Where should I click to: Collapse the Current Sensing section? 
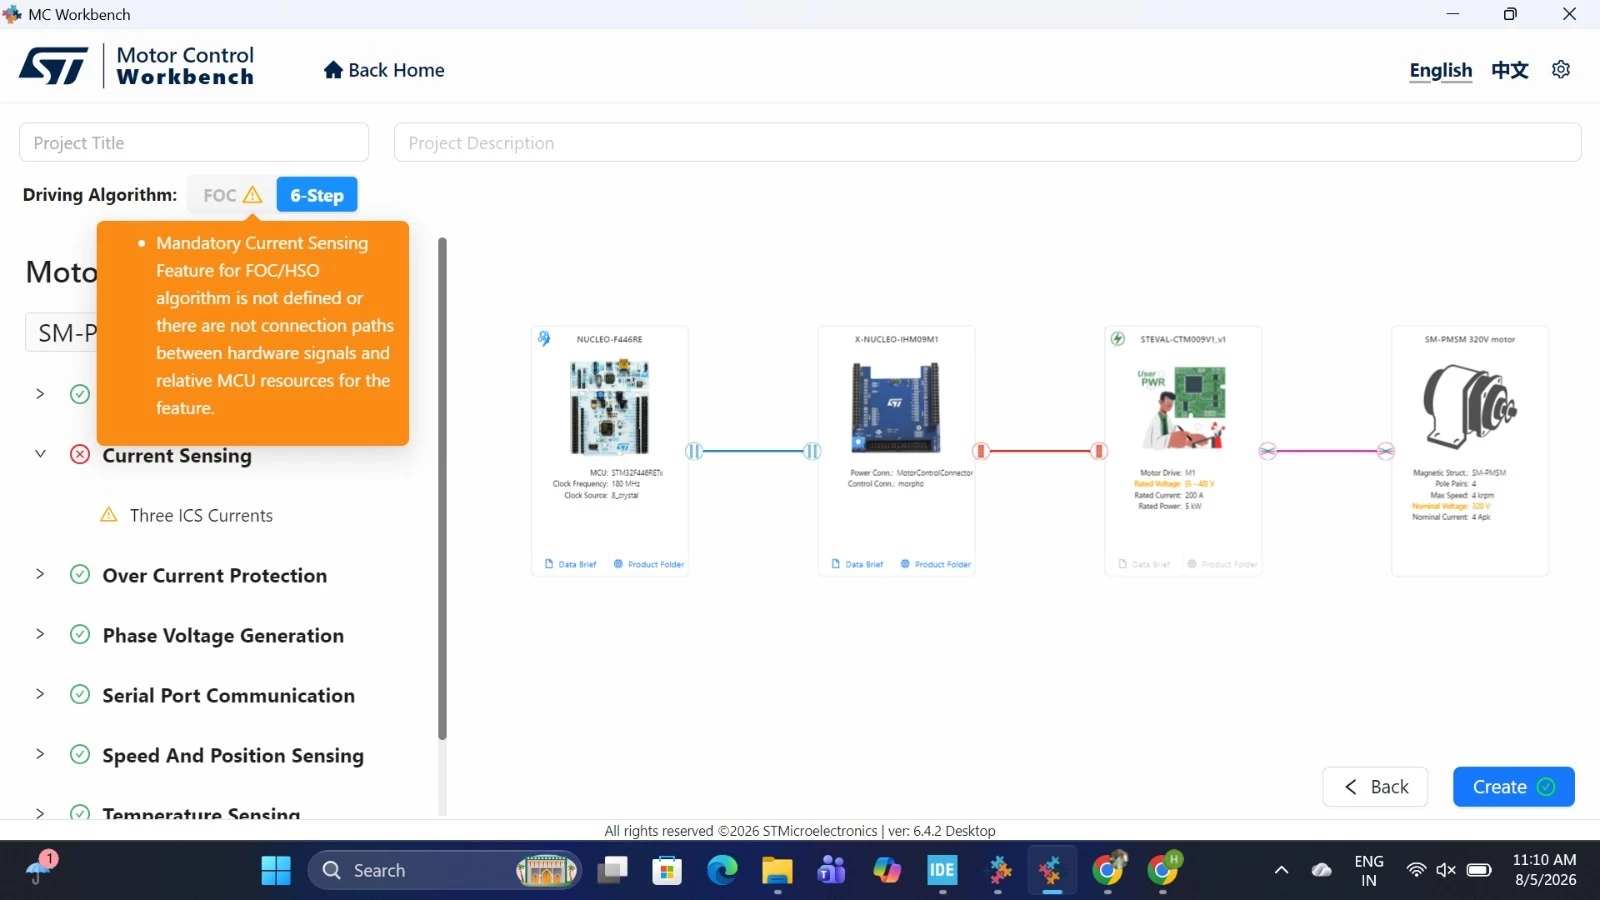coord(40,454)
